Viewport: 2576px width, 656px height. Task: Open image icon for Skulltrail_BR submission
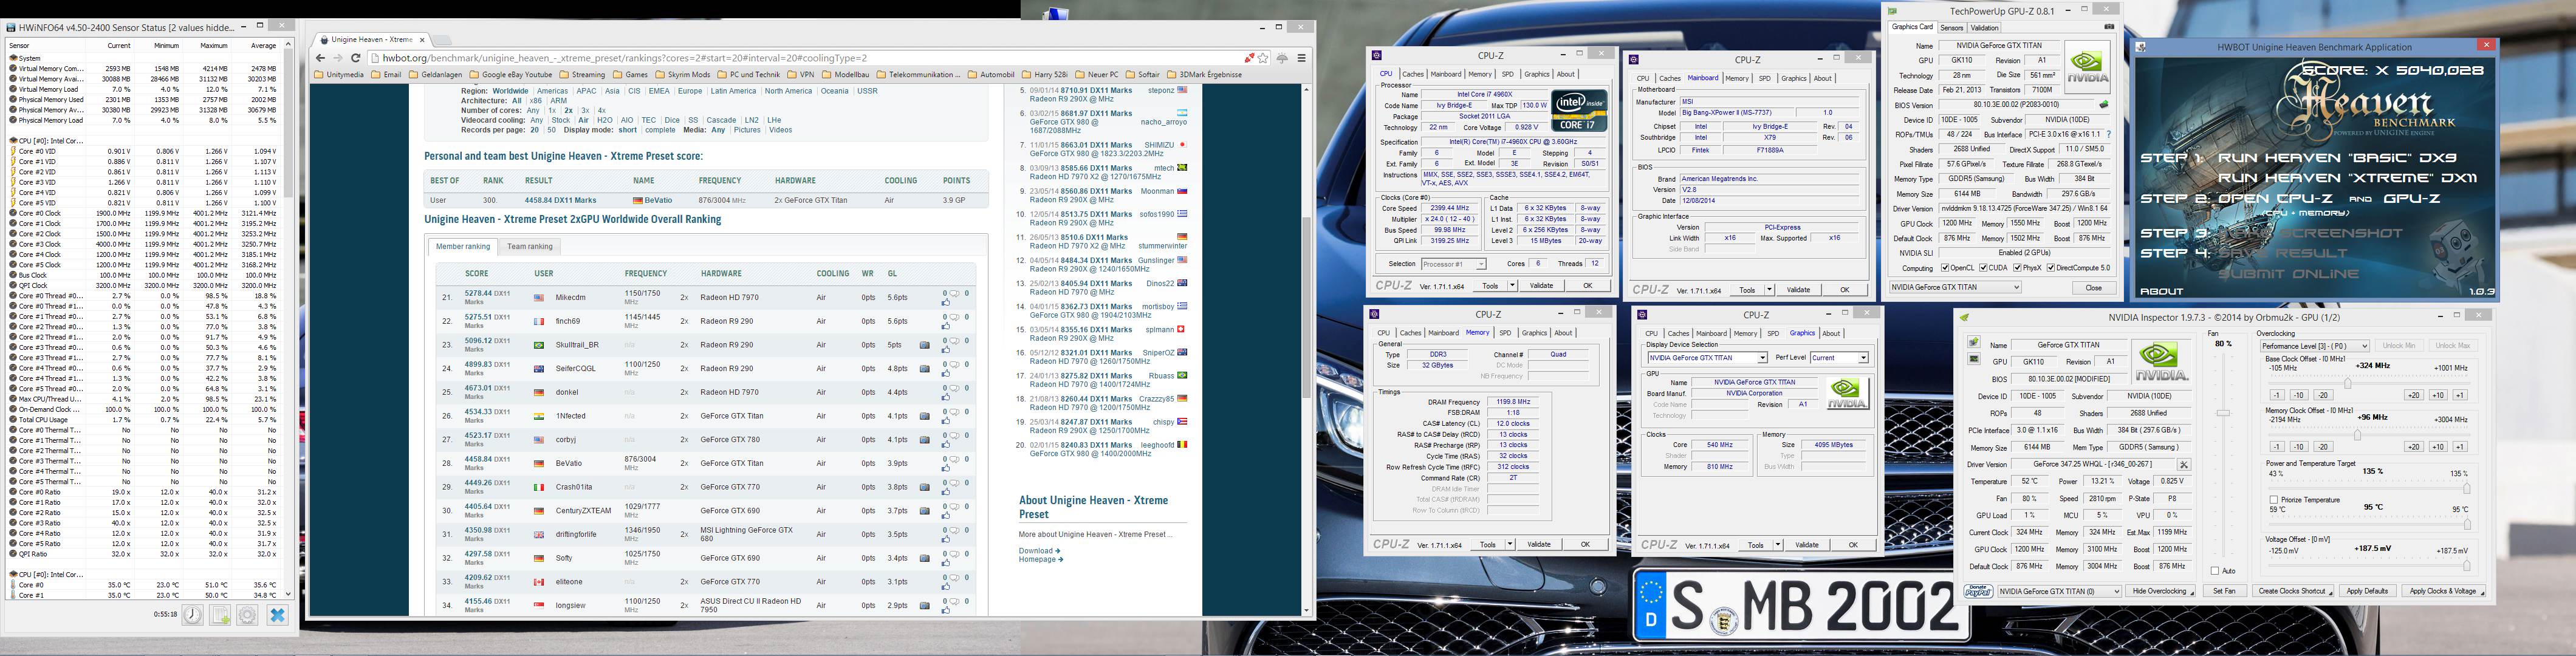tap(924, 345)
